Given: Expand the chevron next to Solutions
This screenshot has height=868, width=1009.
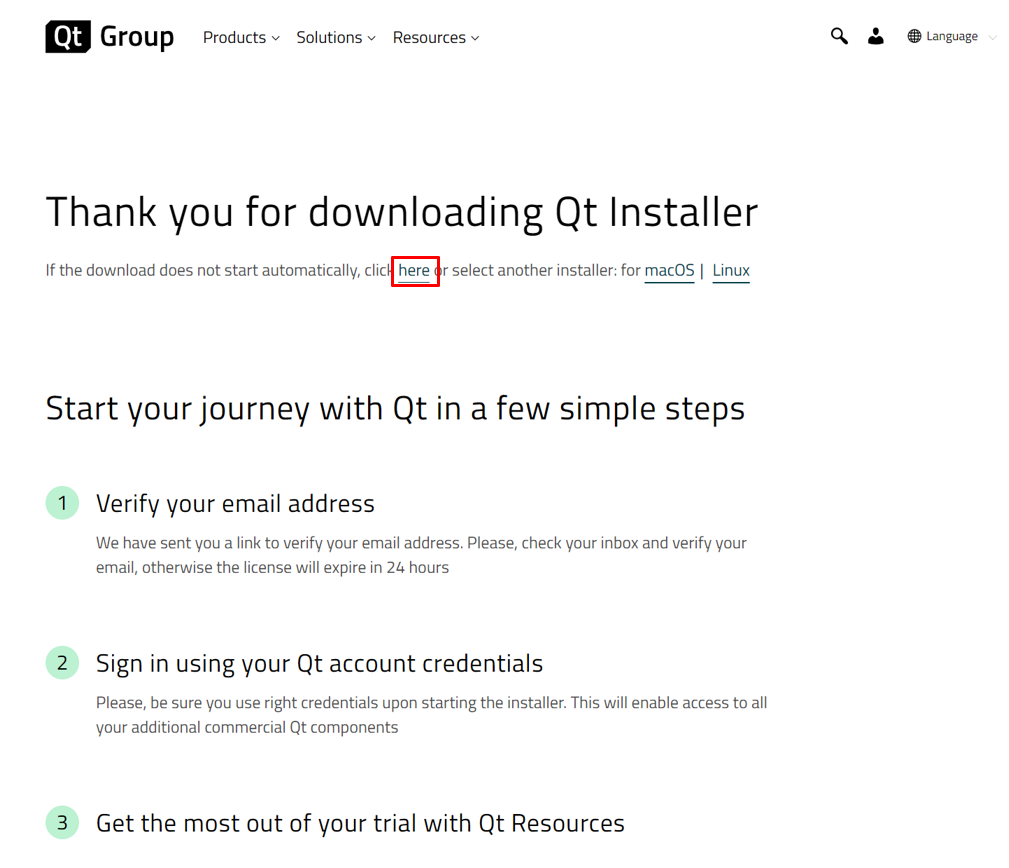Looking at the screenshot, I should coord(371,38).
